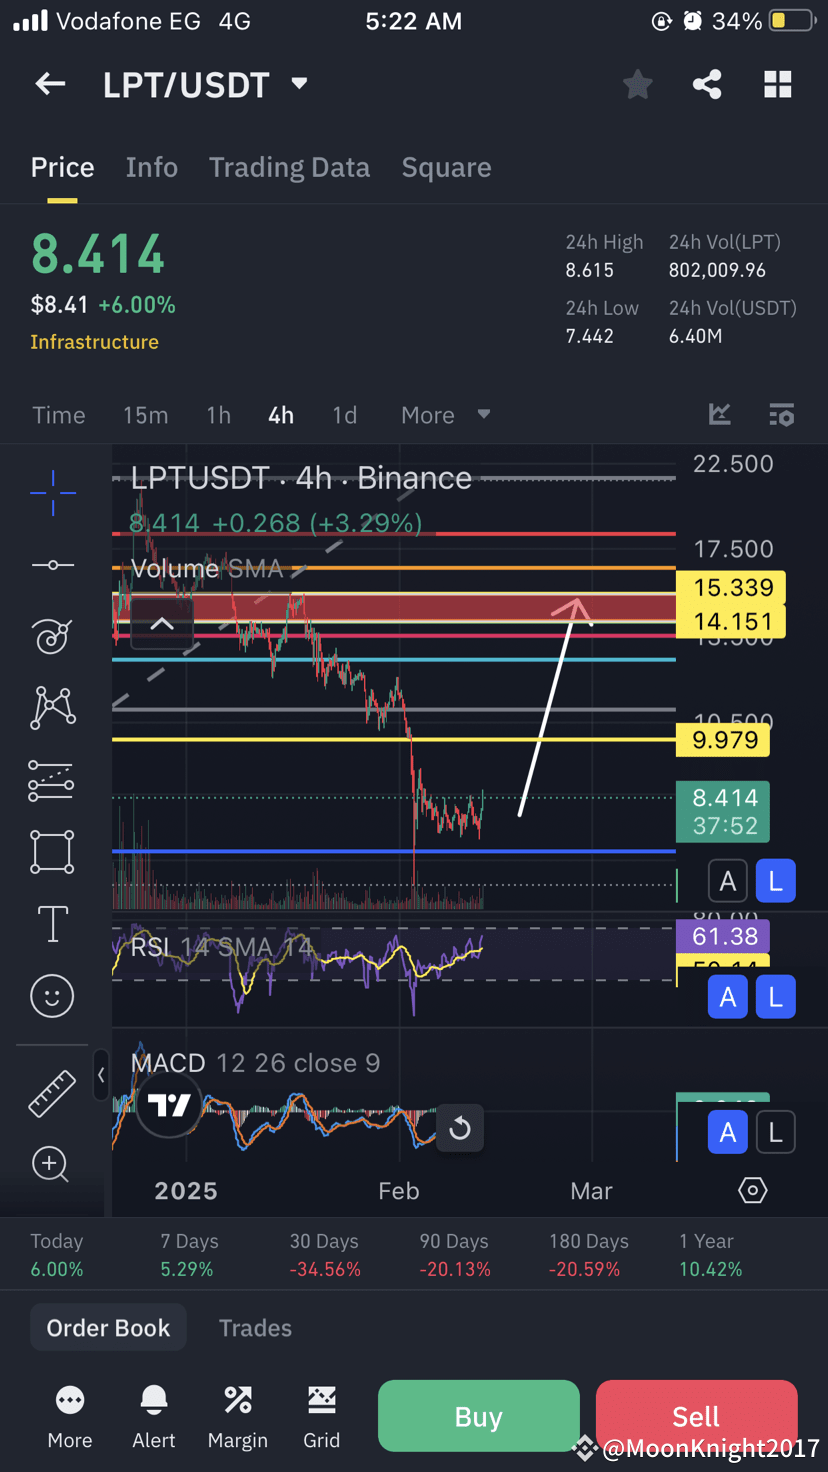Select the crosshair cursor tool
The width and height of the screenshot is (828, 1472).
(51, 493)
